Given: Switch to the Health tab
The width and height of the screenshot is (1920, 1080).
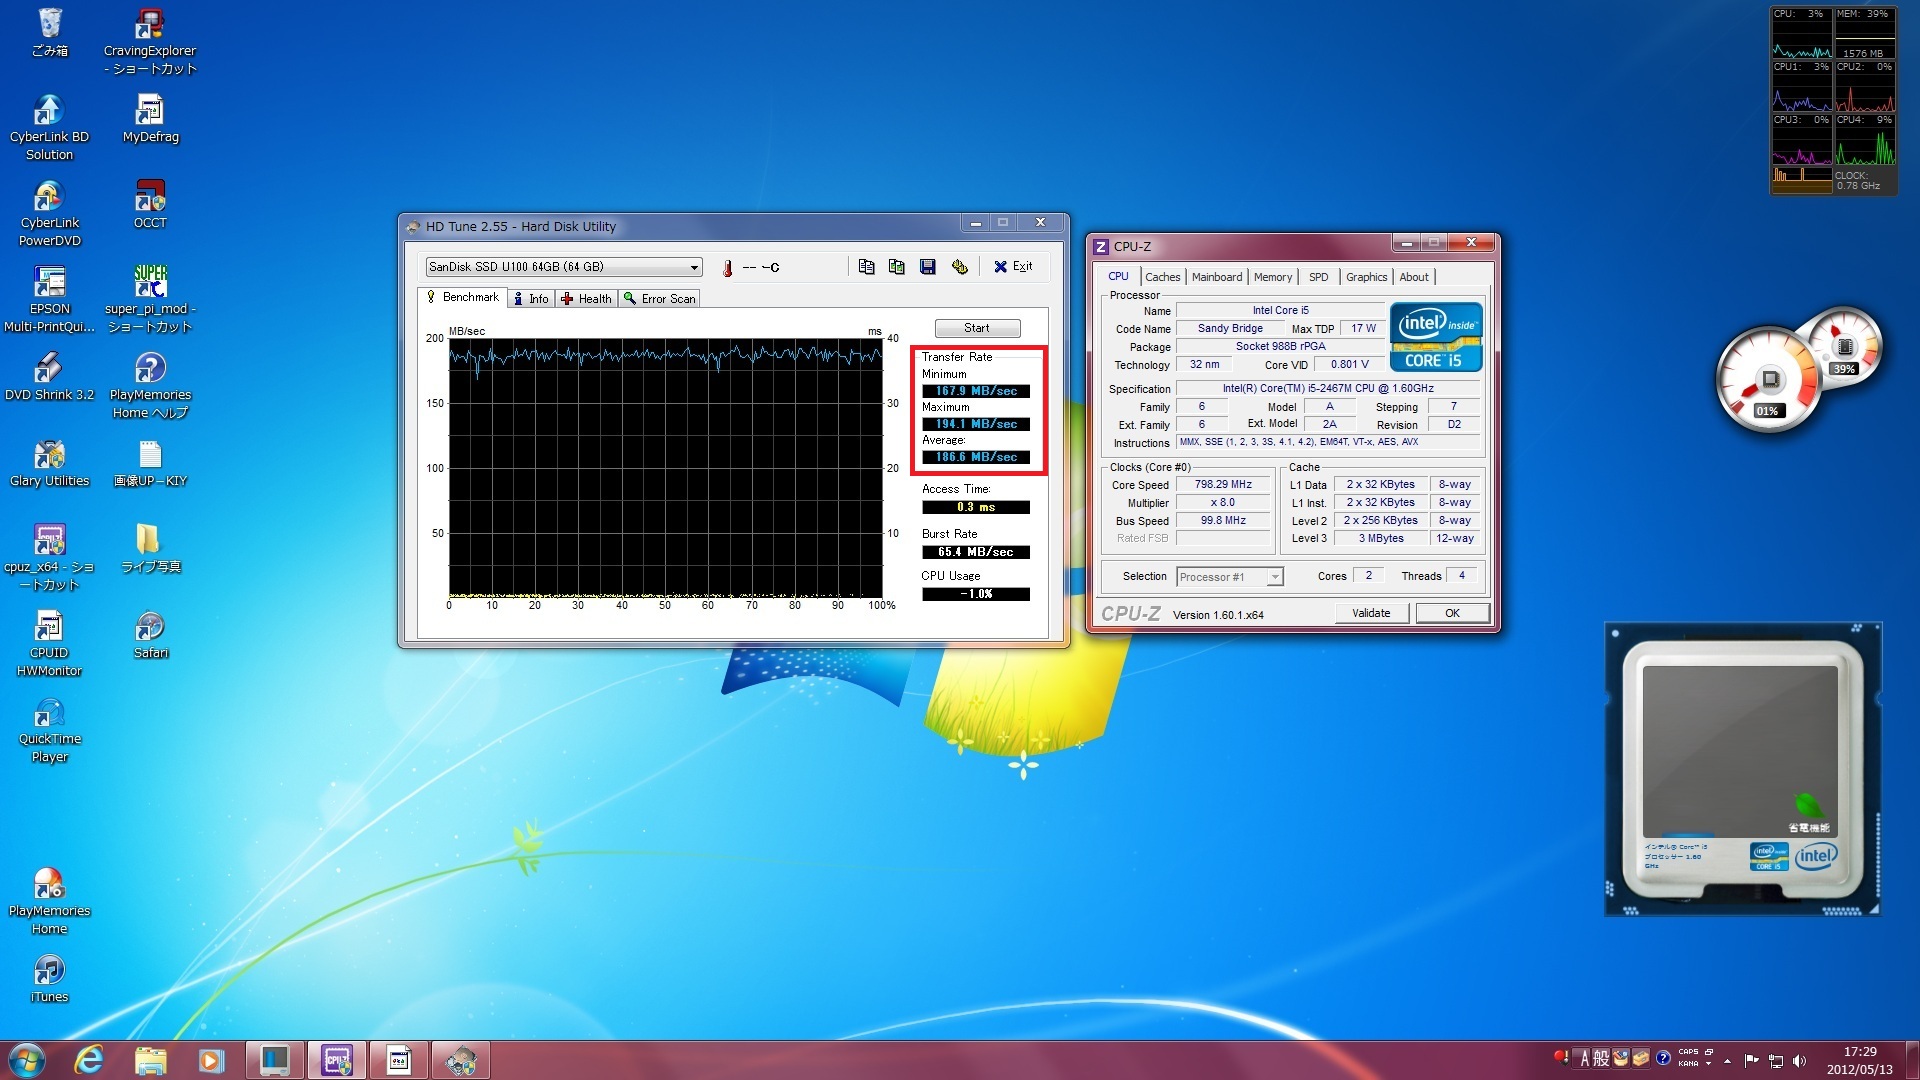Looking at the screenshot, I should click(x=586, y=299).
